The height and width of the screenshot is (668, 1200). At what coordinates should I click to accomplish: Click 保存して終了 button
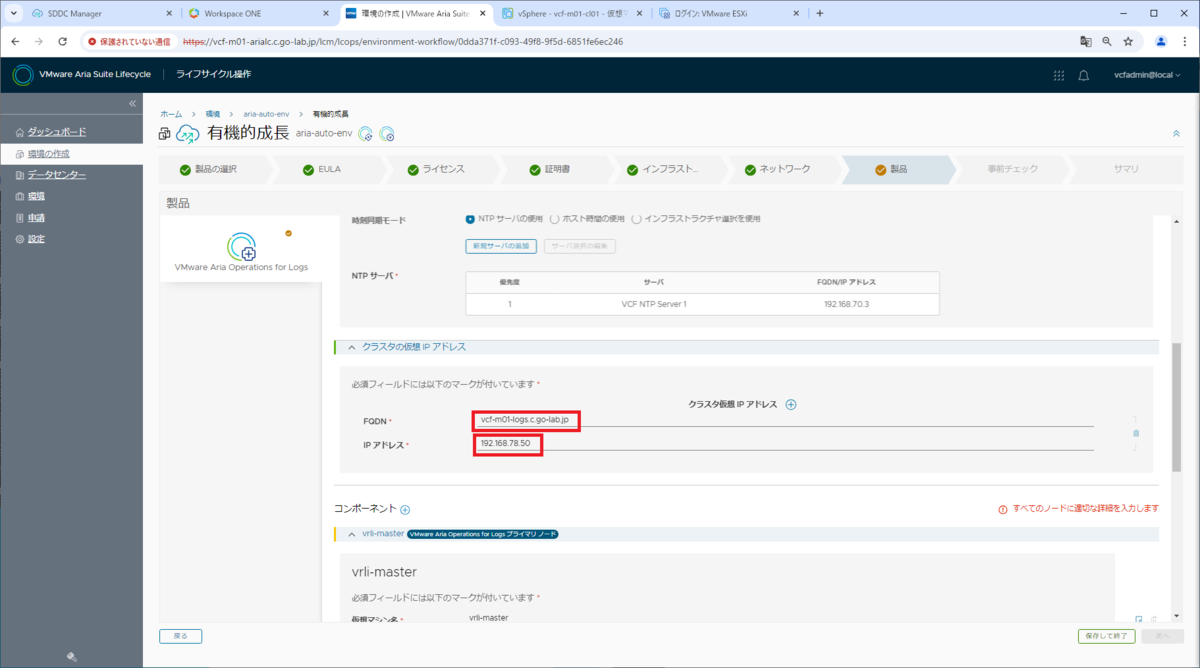[x=1105, y=636]
